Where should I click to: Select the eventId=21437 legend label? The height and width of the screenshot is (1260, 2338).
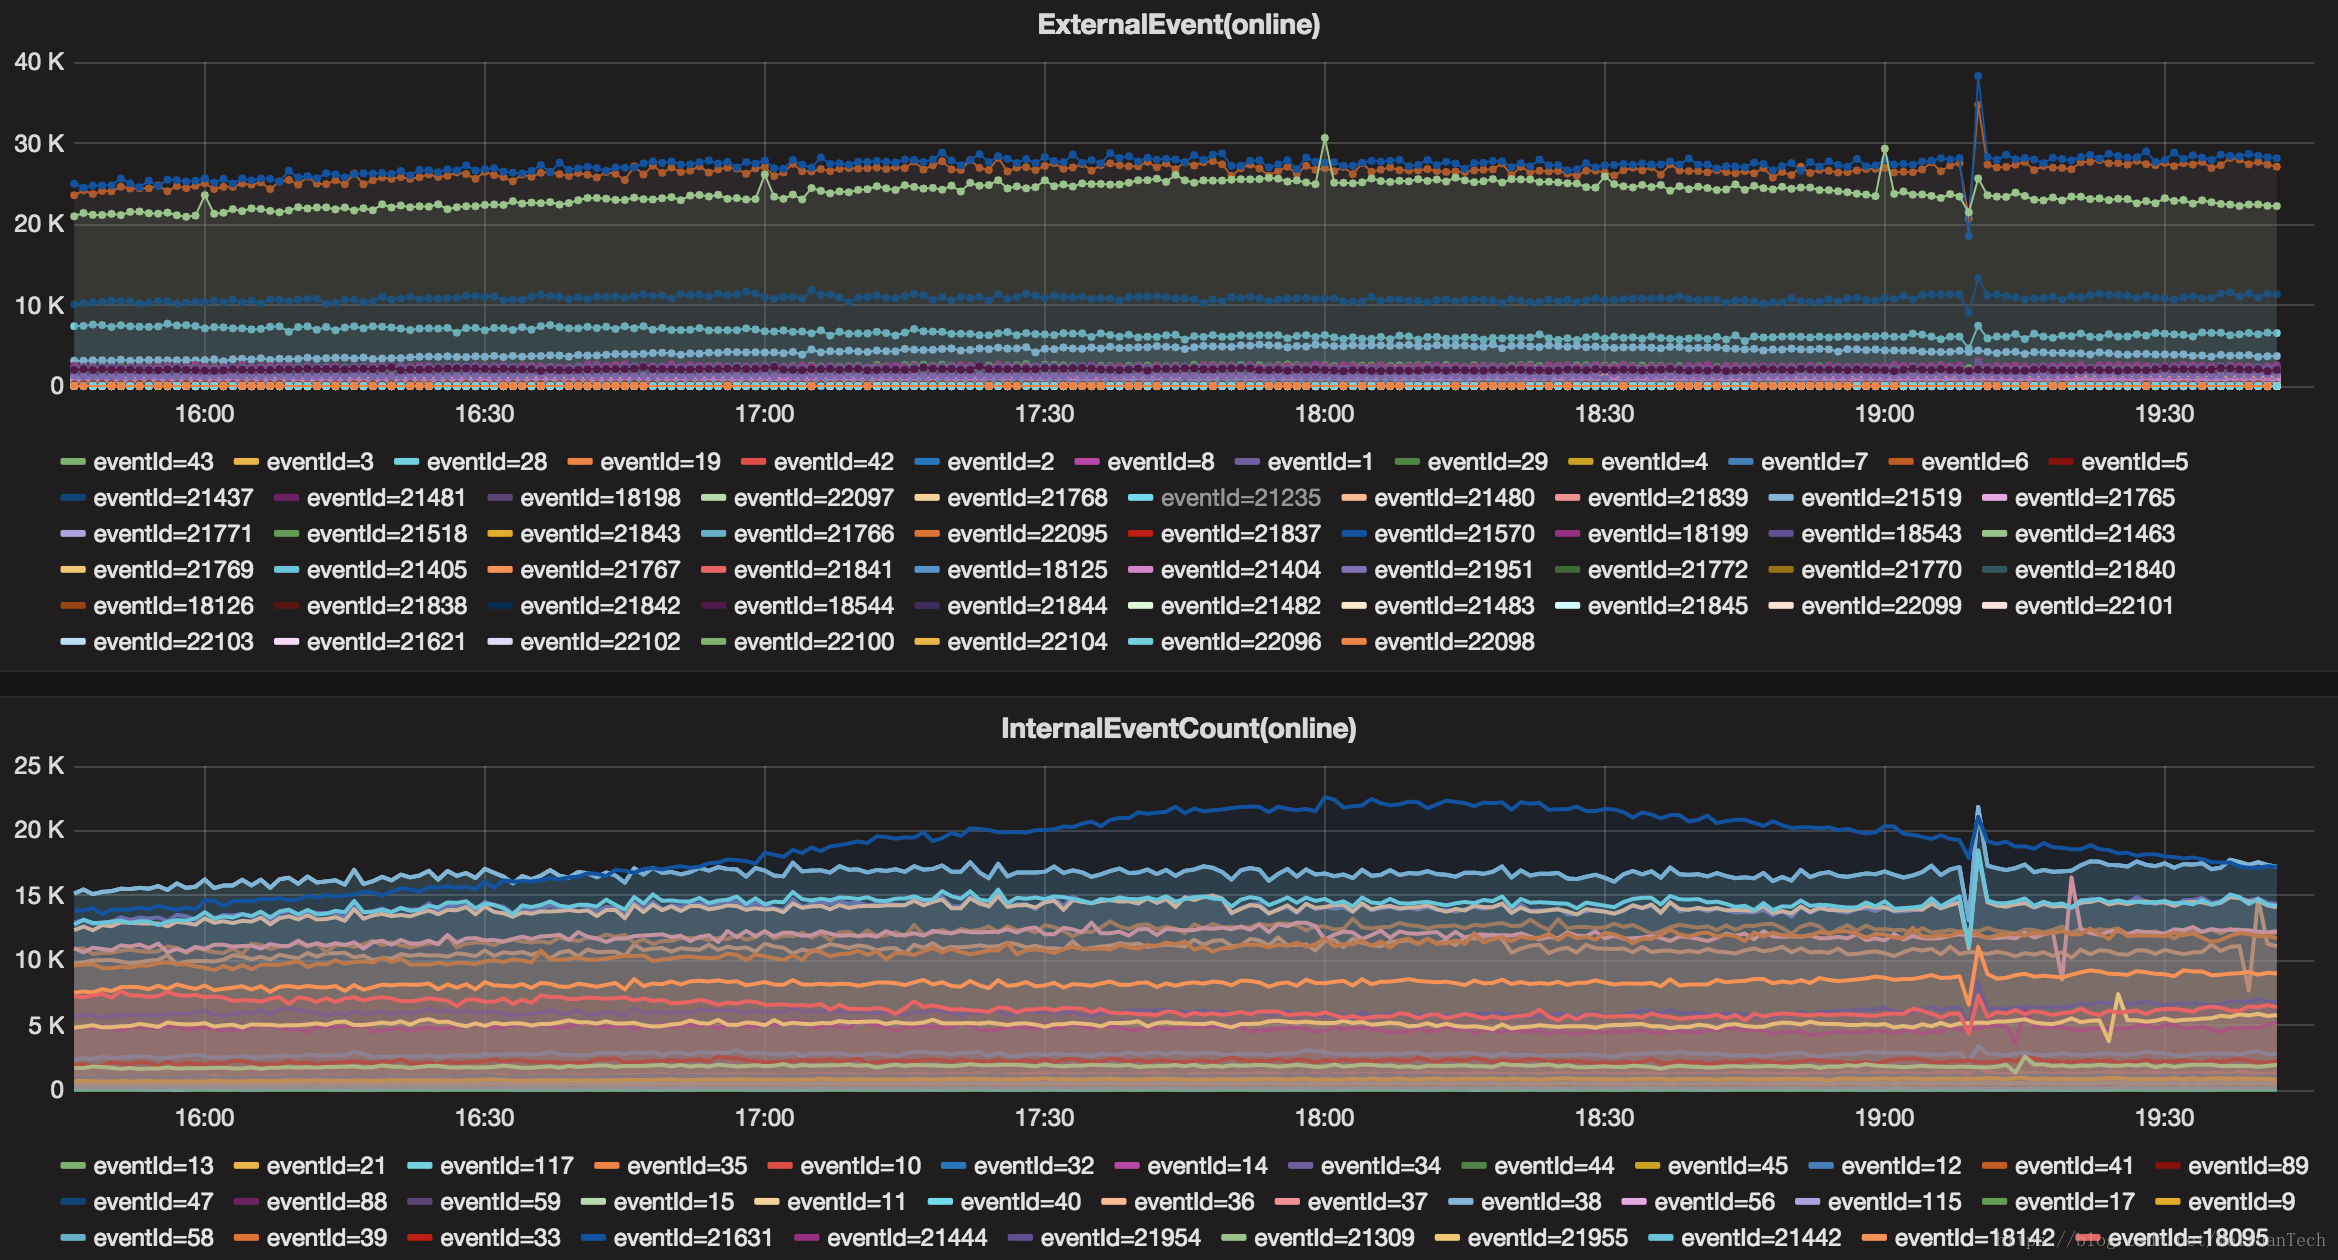(173, 498)
